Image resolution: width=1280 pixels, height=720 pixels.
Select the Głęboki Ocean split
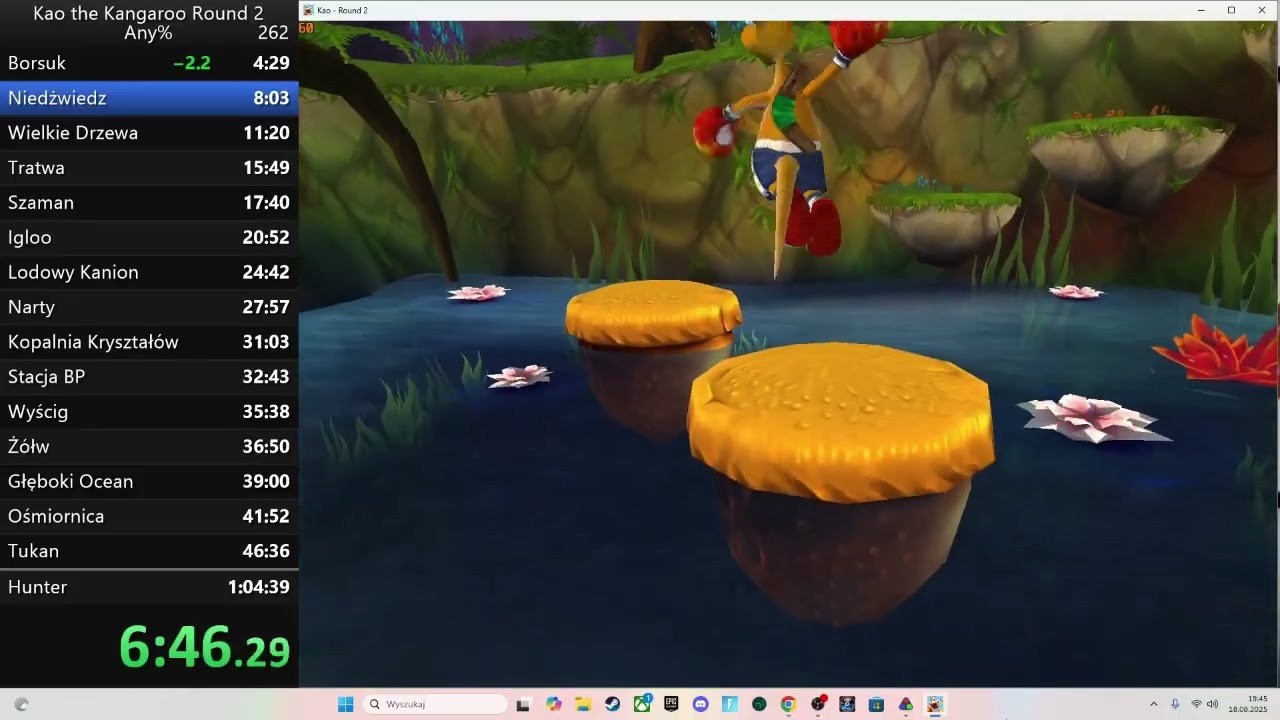pyautogui.click(x=149, y=481)
